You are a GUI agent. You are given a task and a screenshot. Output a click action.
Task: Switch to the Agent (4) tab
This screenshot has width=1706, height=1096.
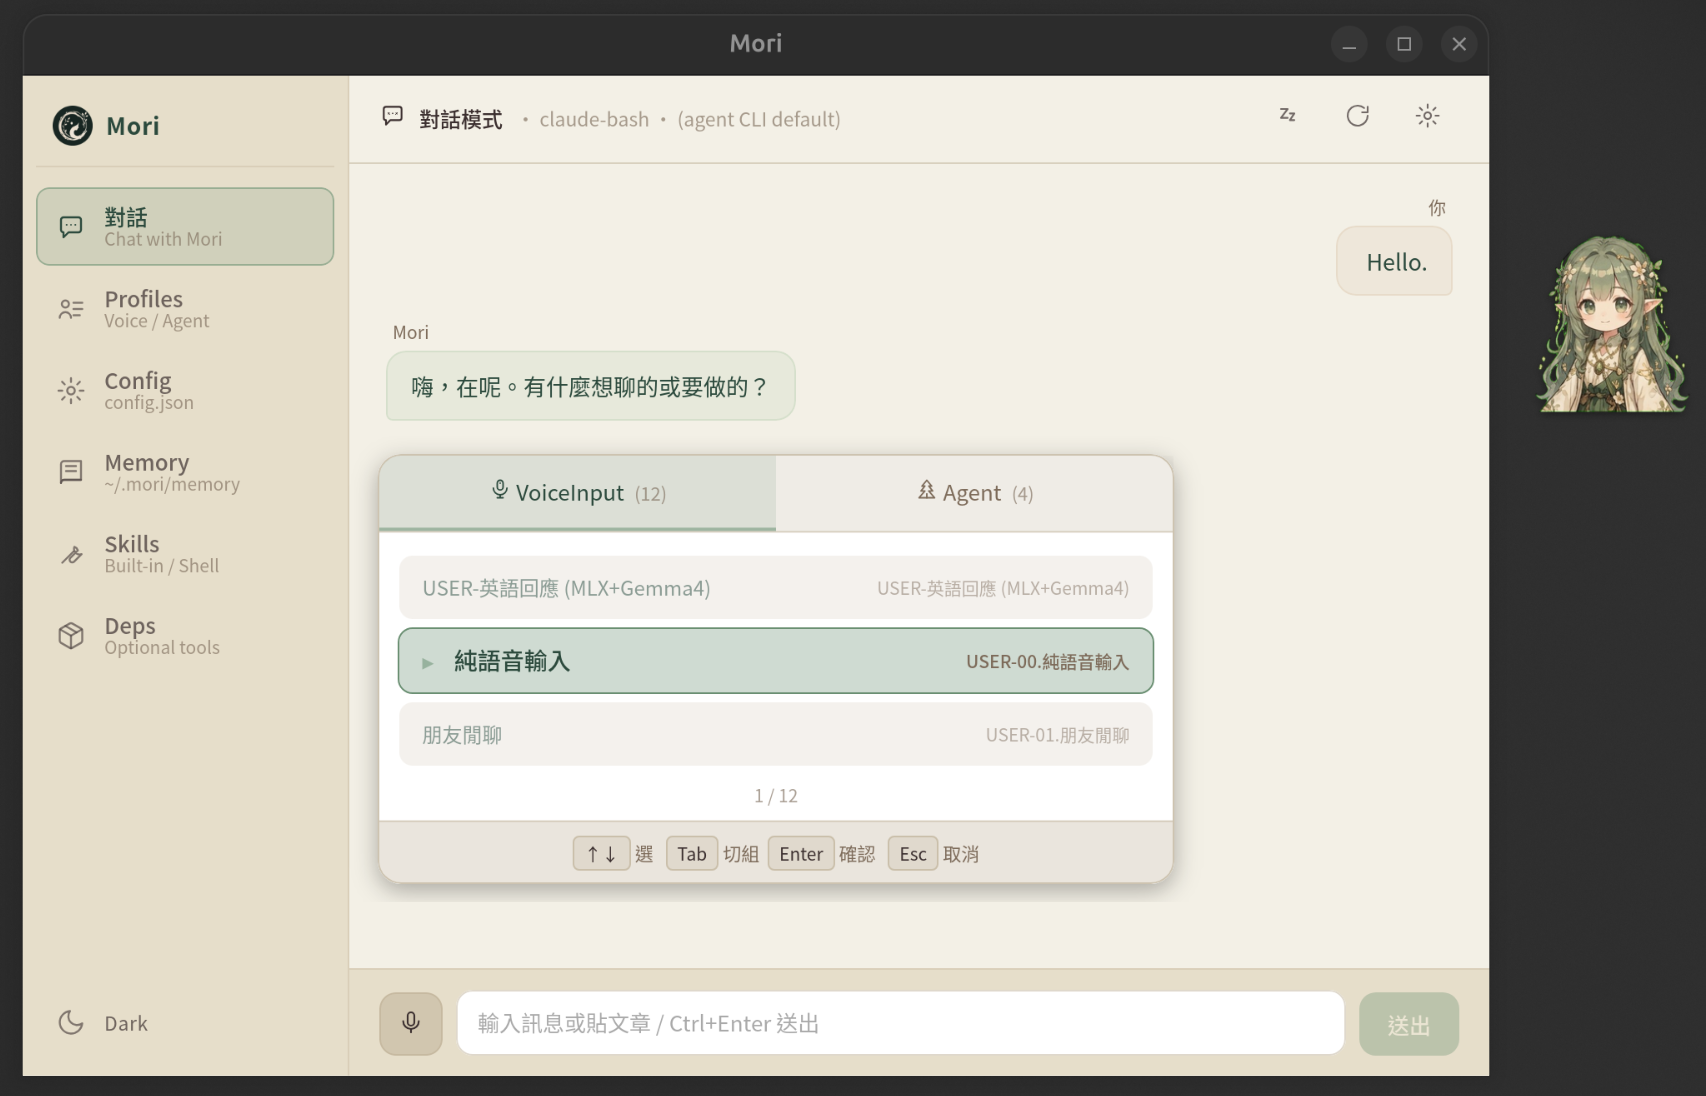(974, 493)
